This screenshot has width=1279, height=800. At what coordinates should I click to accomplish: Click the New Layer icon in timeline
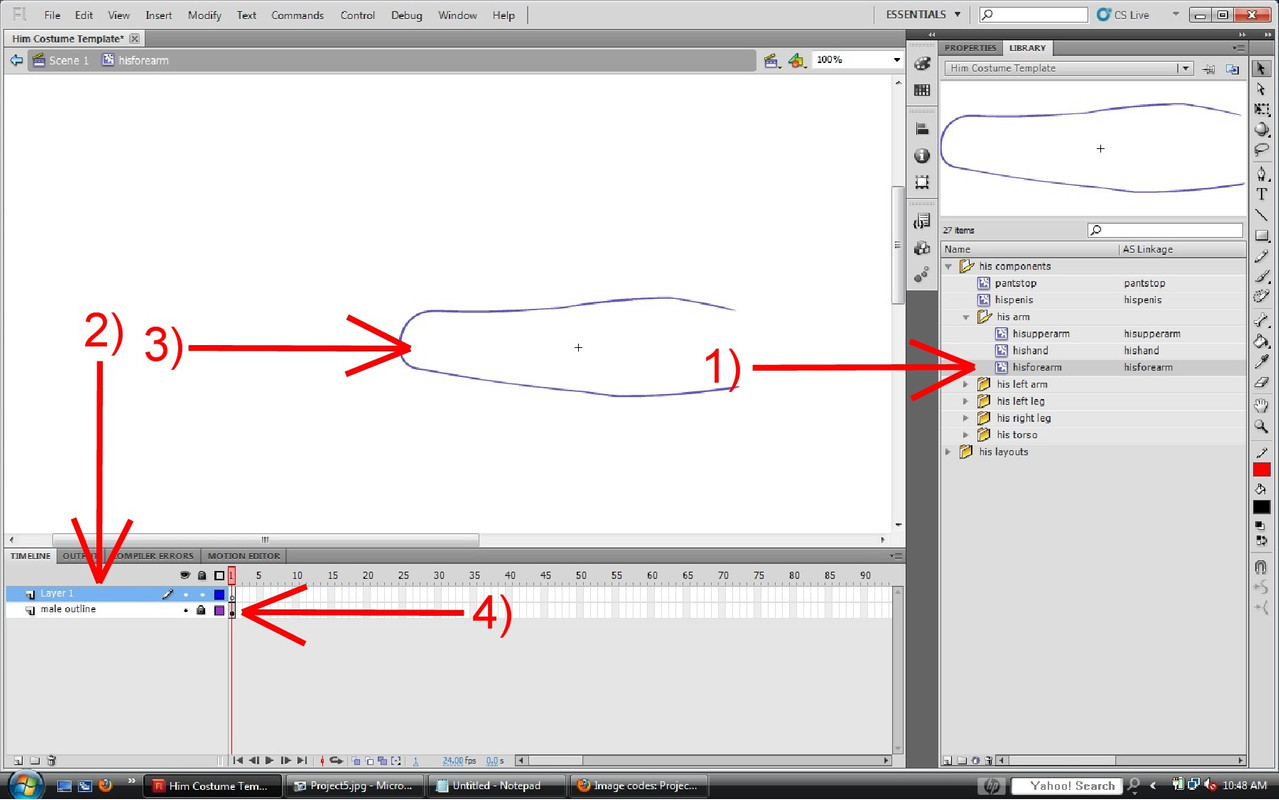(x=18, y=761)
